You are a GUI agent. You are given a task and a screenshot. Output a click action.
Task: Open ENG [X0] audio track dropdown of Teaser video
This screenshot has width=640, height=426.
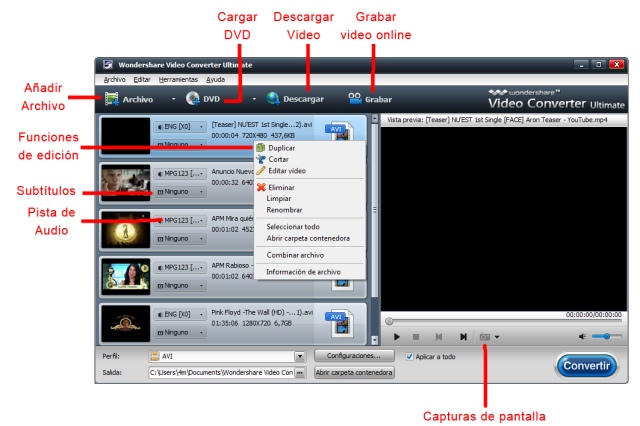(180, 126)
